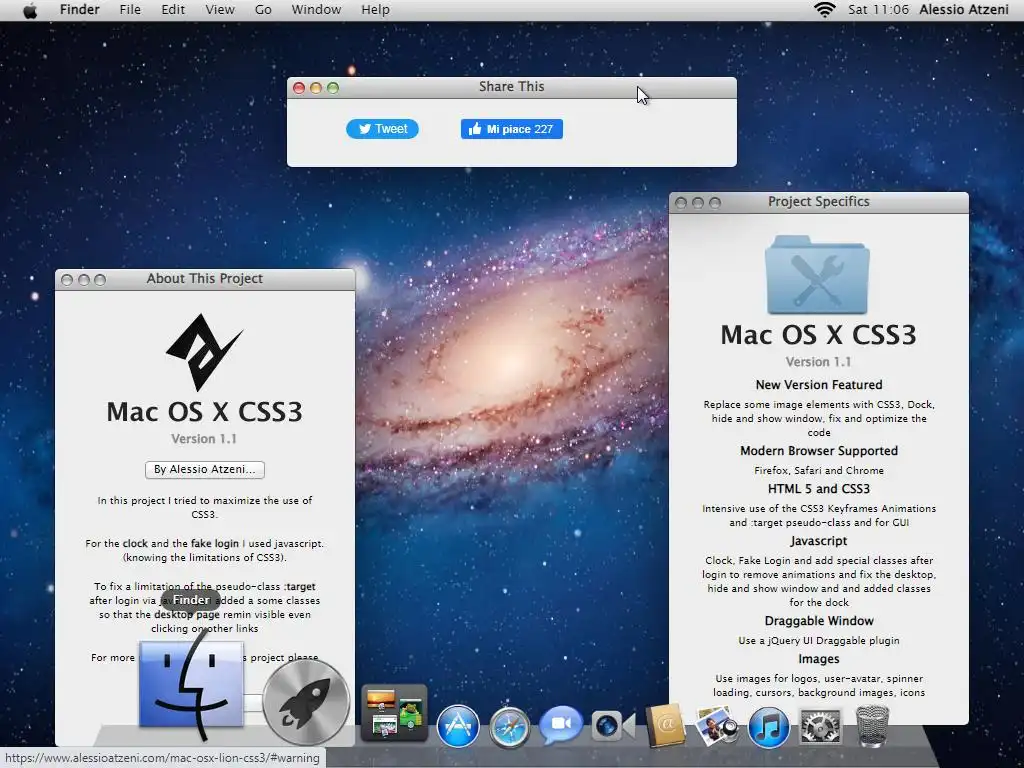Click the Alessio Atzeni user name menu
This screenshot has height=768, width=1024.
(x=964, y=10)
